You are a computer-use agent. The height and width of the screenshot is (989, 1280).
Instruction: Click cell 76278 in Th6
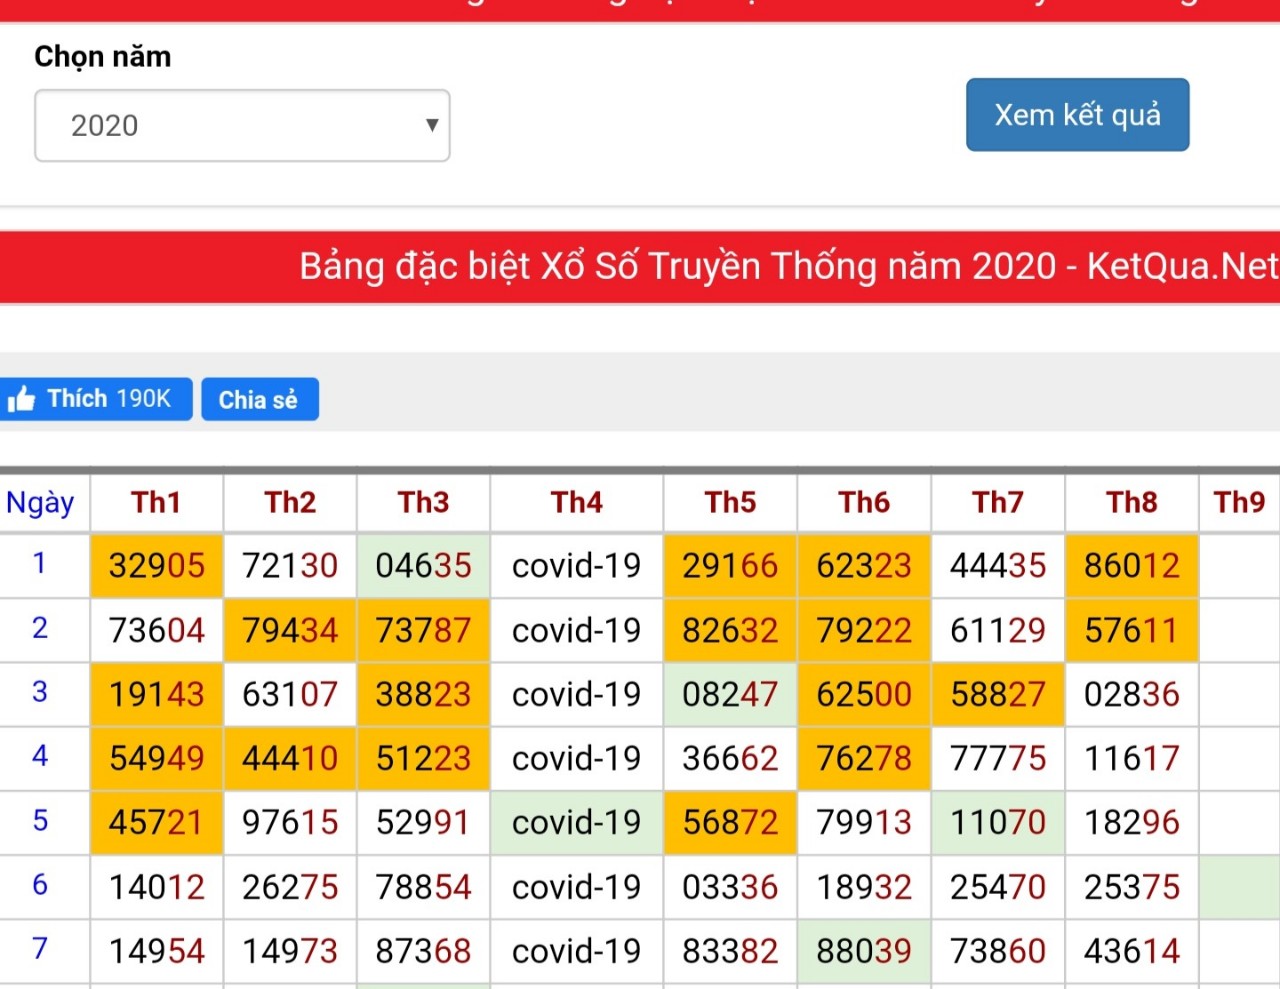tap(864, 758)
